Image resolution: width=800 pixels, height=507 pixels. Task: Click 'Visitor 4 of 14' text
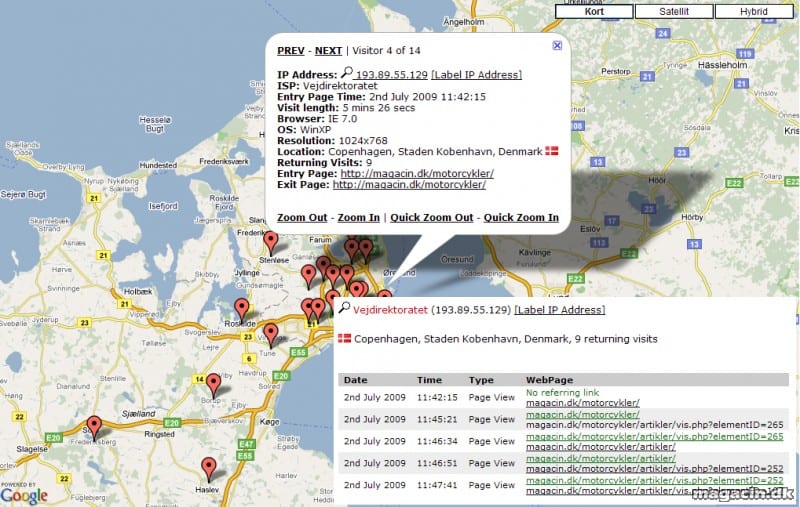(x=386, y=50)
